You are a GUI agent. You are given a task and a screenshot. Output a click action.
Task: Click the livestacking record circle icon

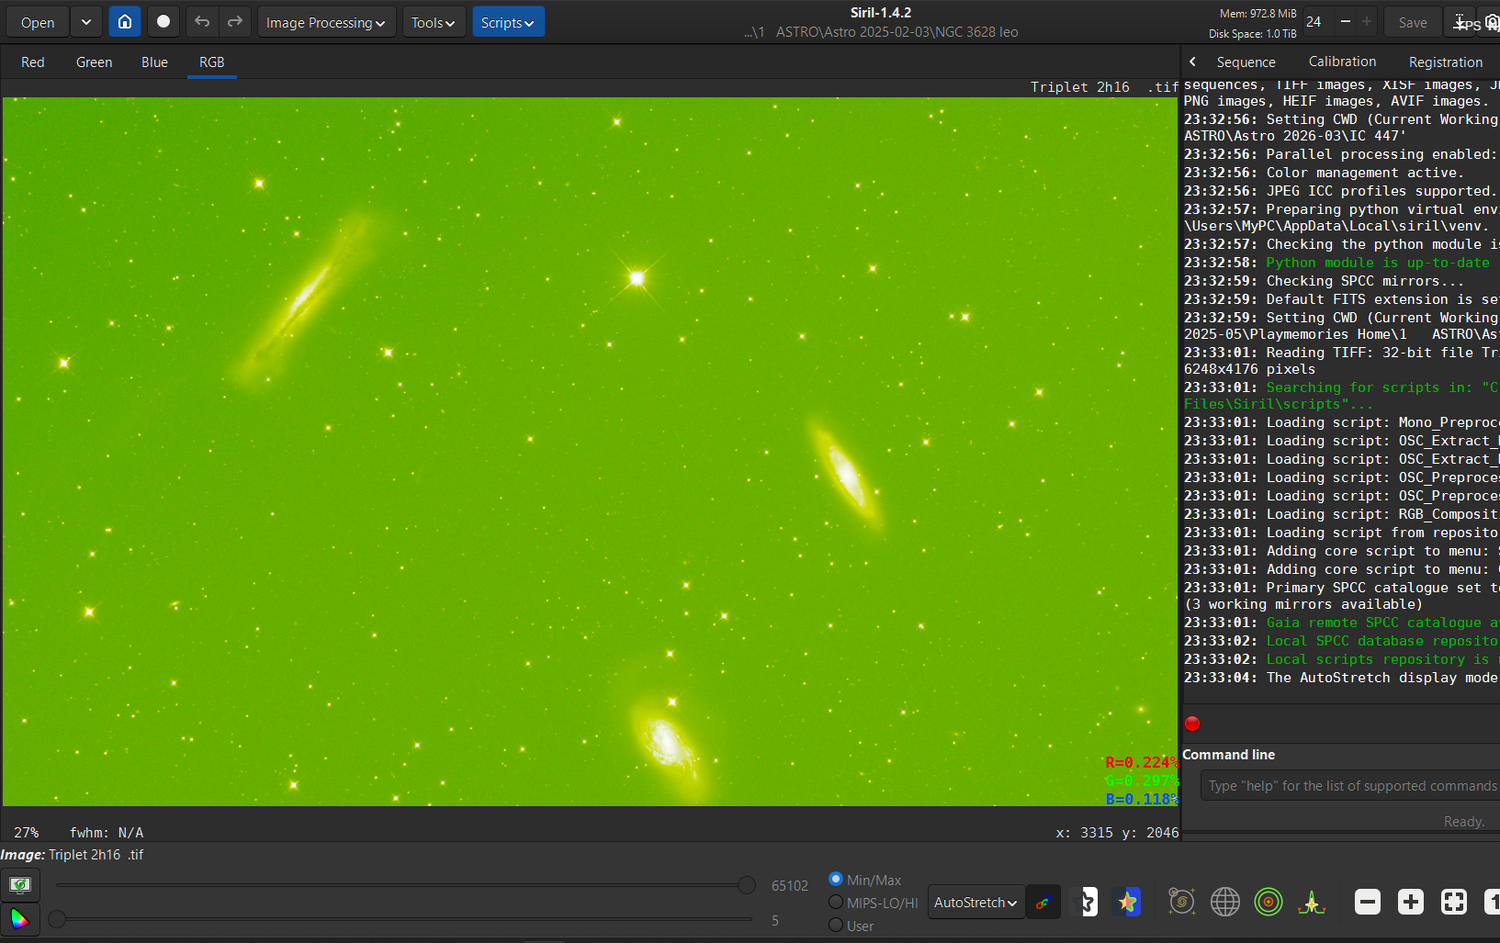point(164,22)
